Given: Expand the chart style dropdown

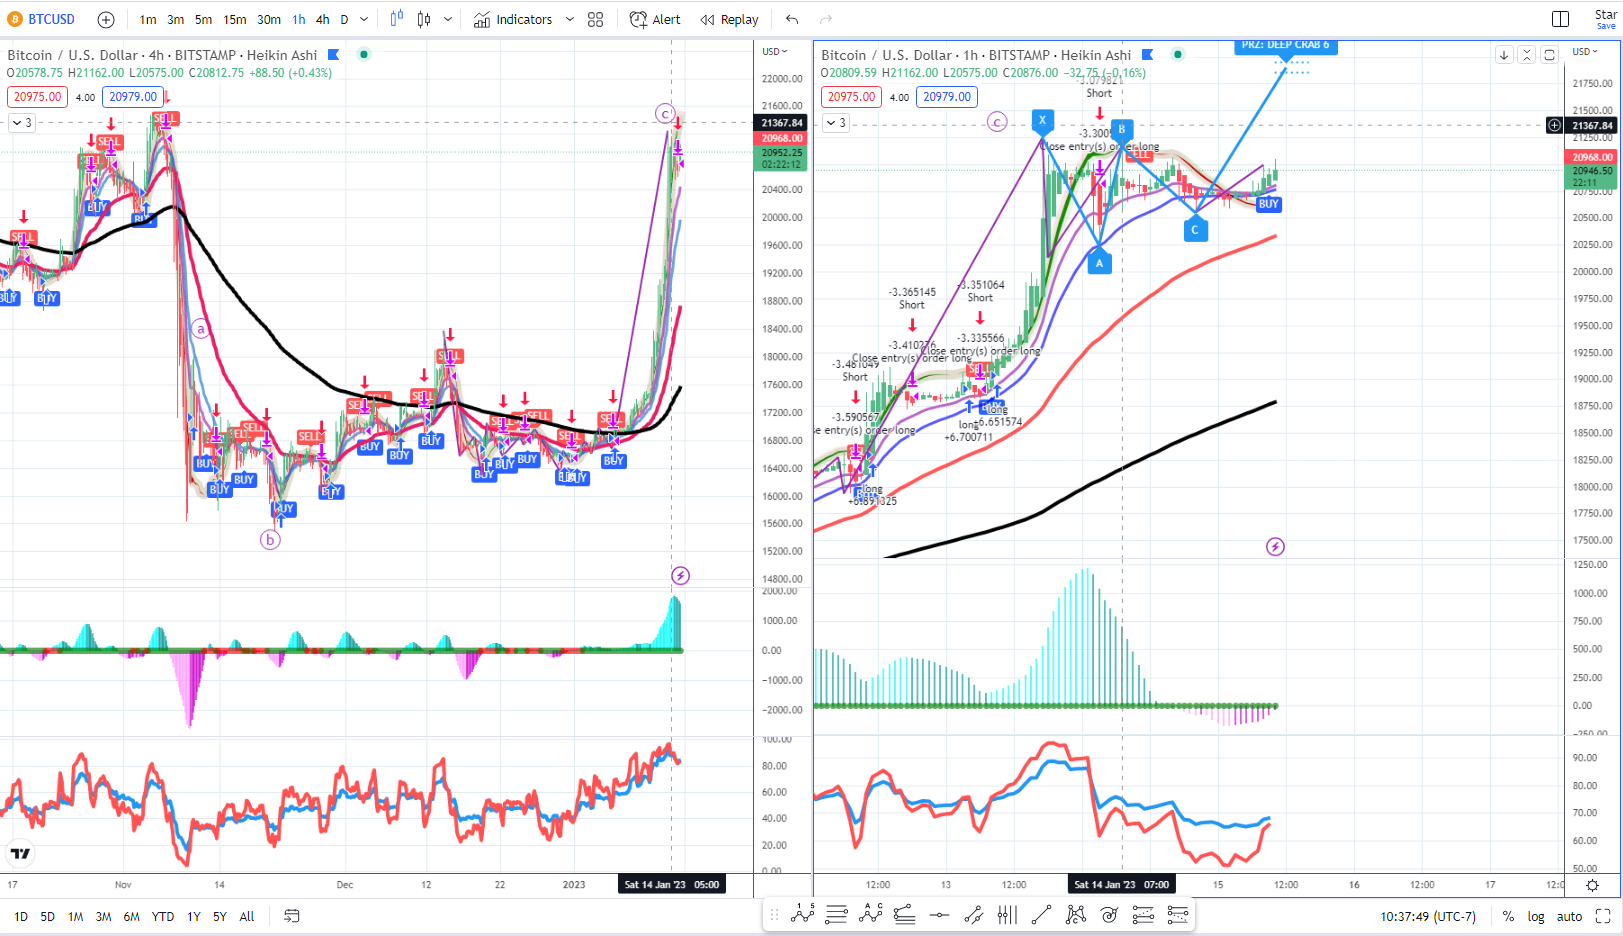Looking at the screenshot, I should 448,19.
